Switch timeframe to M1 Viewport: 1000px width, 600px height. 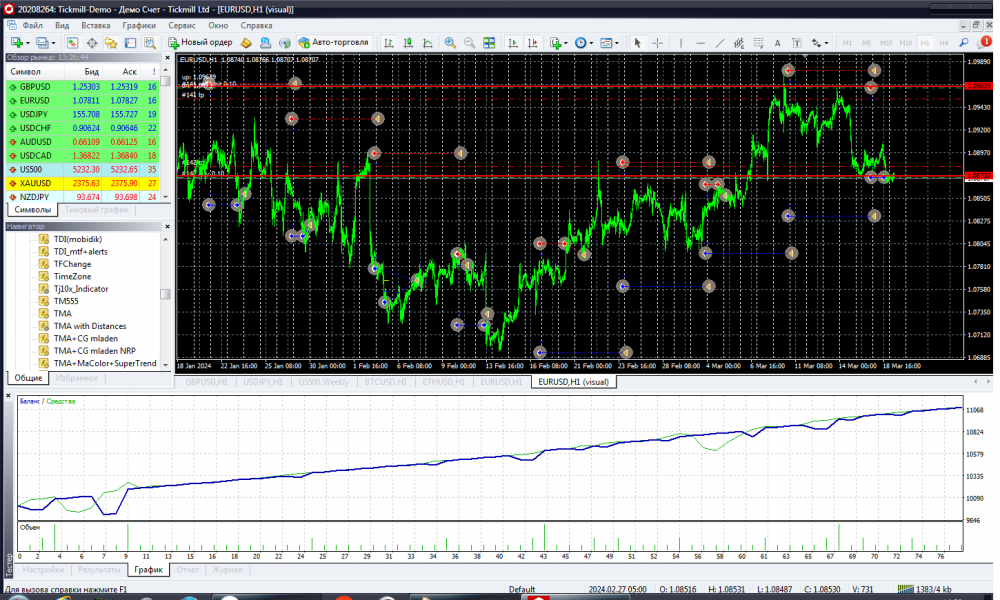pos(847,43)
